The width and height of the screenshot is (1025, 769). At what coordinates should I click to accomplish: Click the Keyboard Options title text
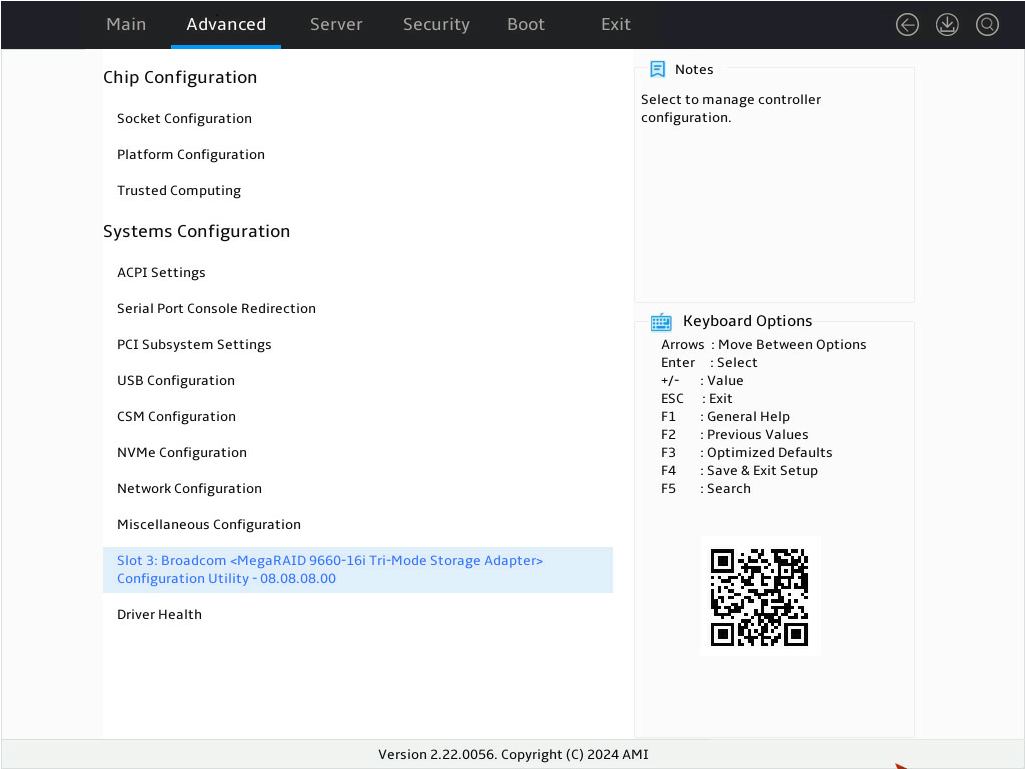pyautogui.click(x=747, y=321)
